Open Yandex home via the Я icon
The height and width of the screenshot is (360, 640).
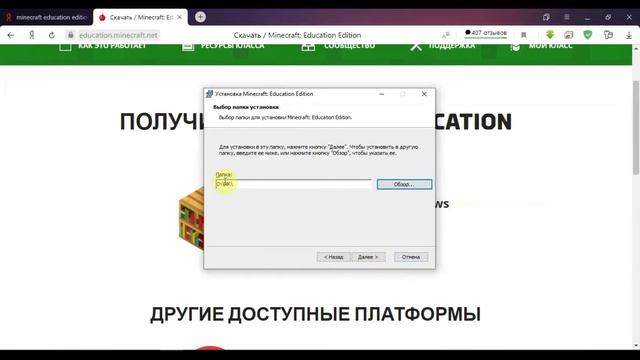[x=31, y=35]
